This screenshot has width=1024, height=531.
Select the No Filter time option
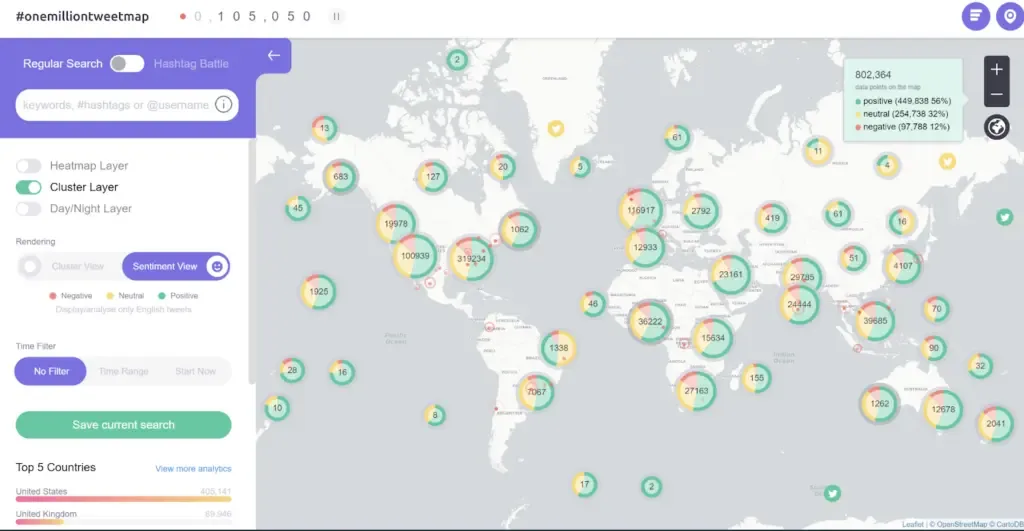coord(51,371)
